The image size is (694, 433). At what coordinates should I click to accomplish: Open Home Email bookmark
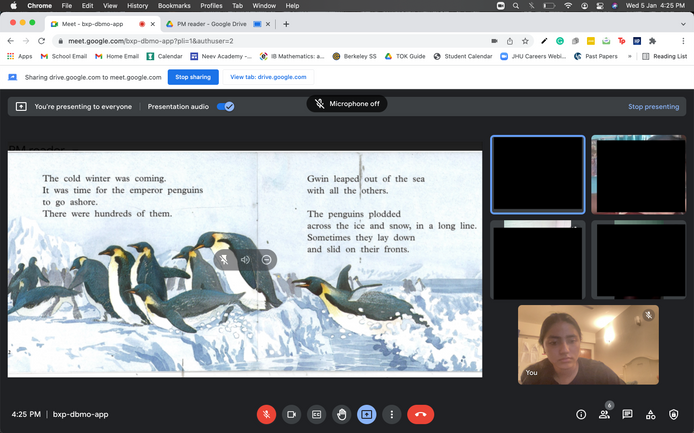coord(117,56)
